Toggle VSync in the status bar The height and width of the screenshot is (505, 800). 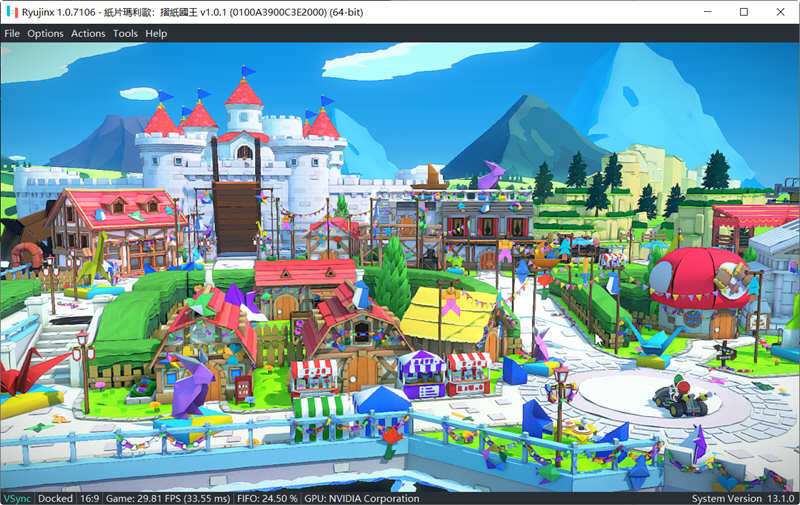(17, 498)
